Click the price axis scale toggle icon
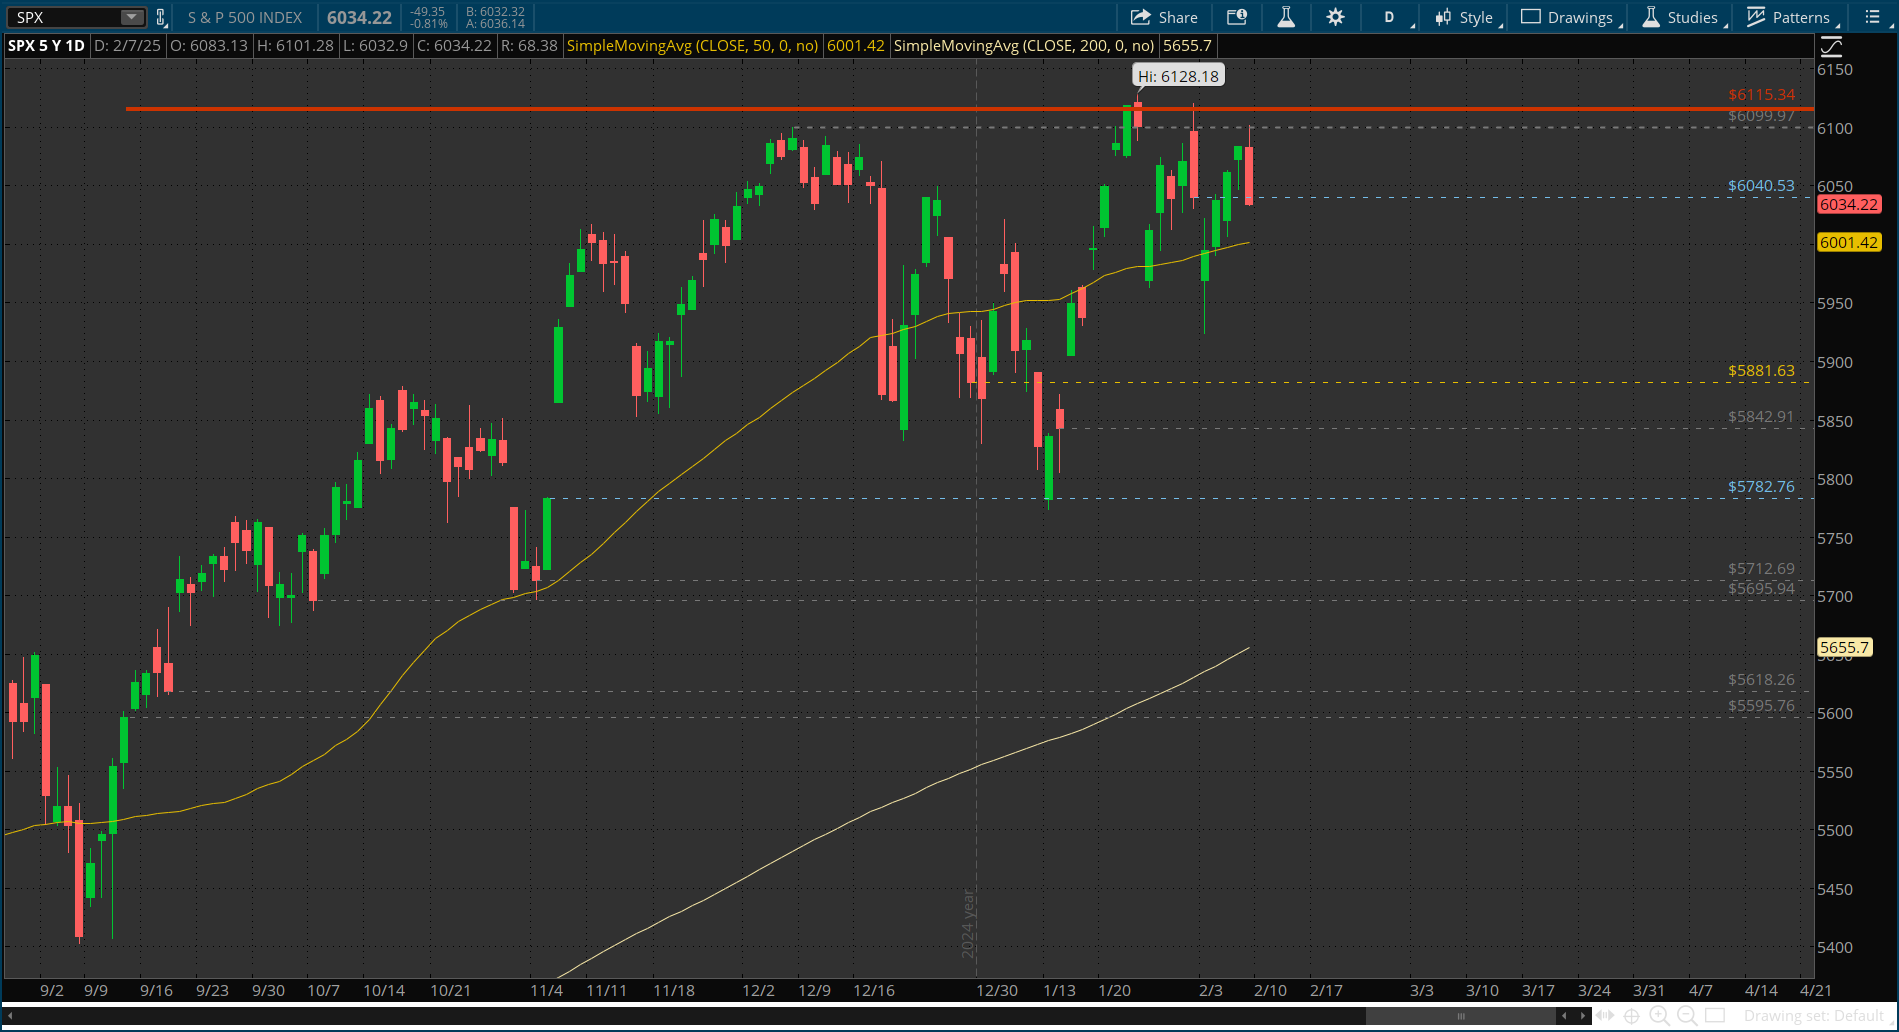1899x1032 pixels. pos(1831,46)
